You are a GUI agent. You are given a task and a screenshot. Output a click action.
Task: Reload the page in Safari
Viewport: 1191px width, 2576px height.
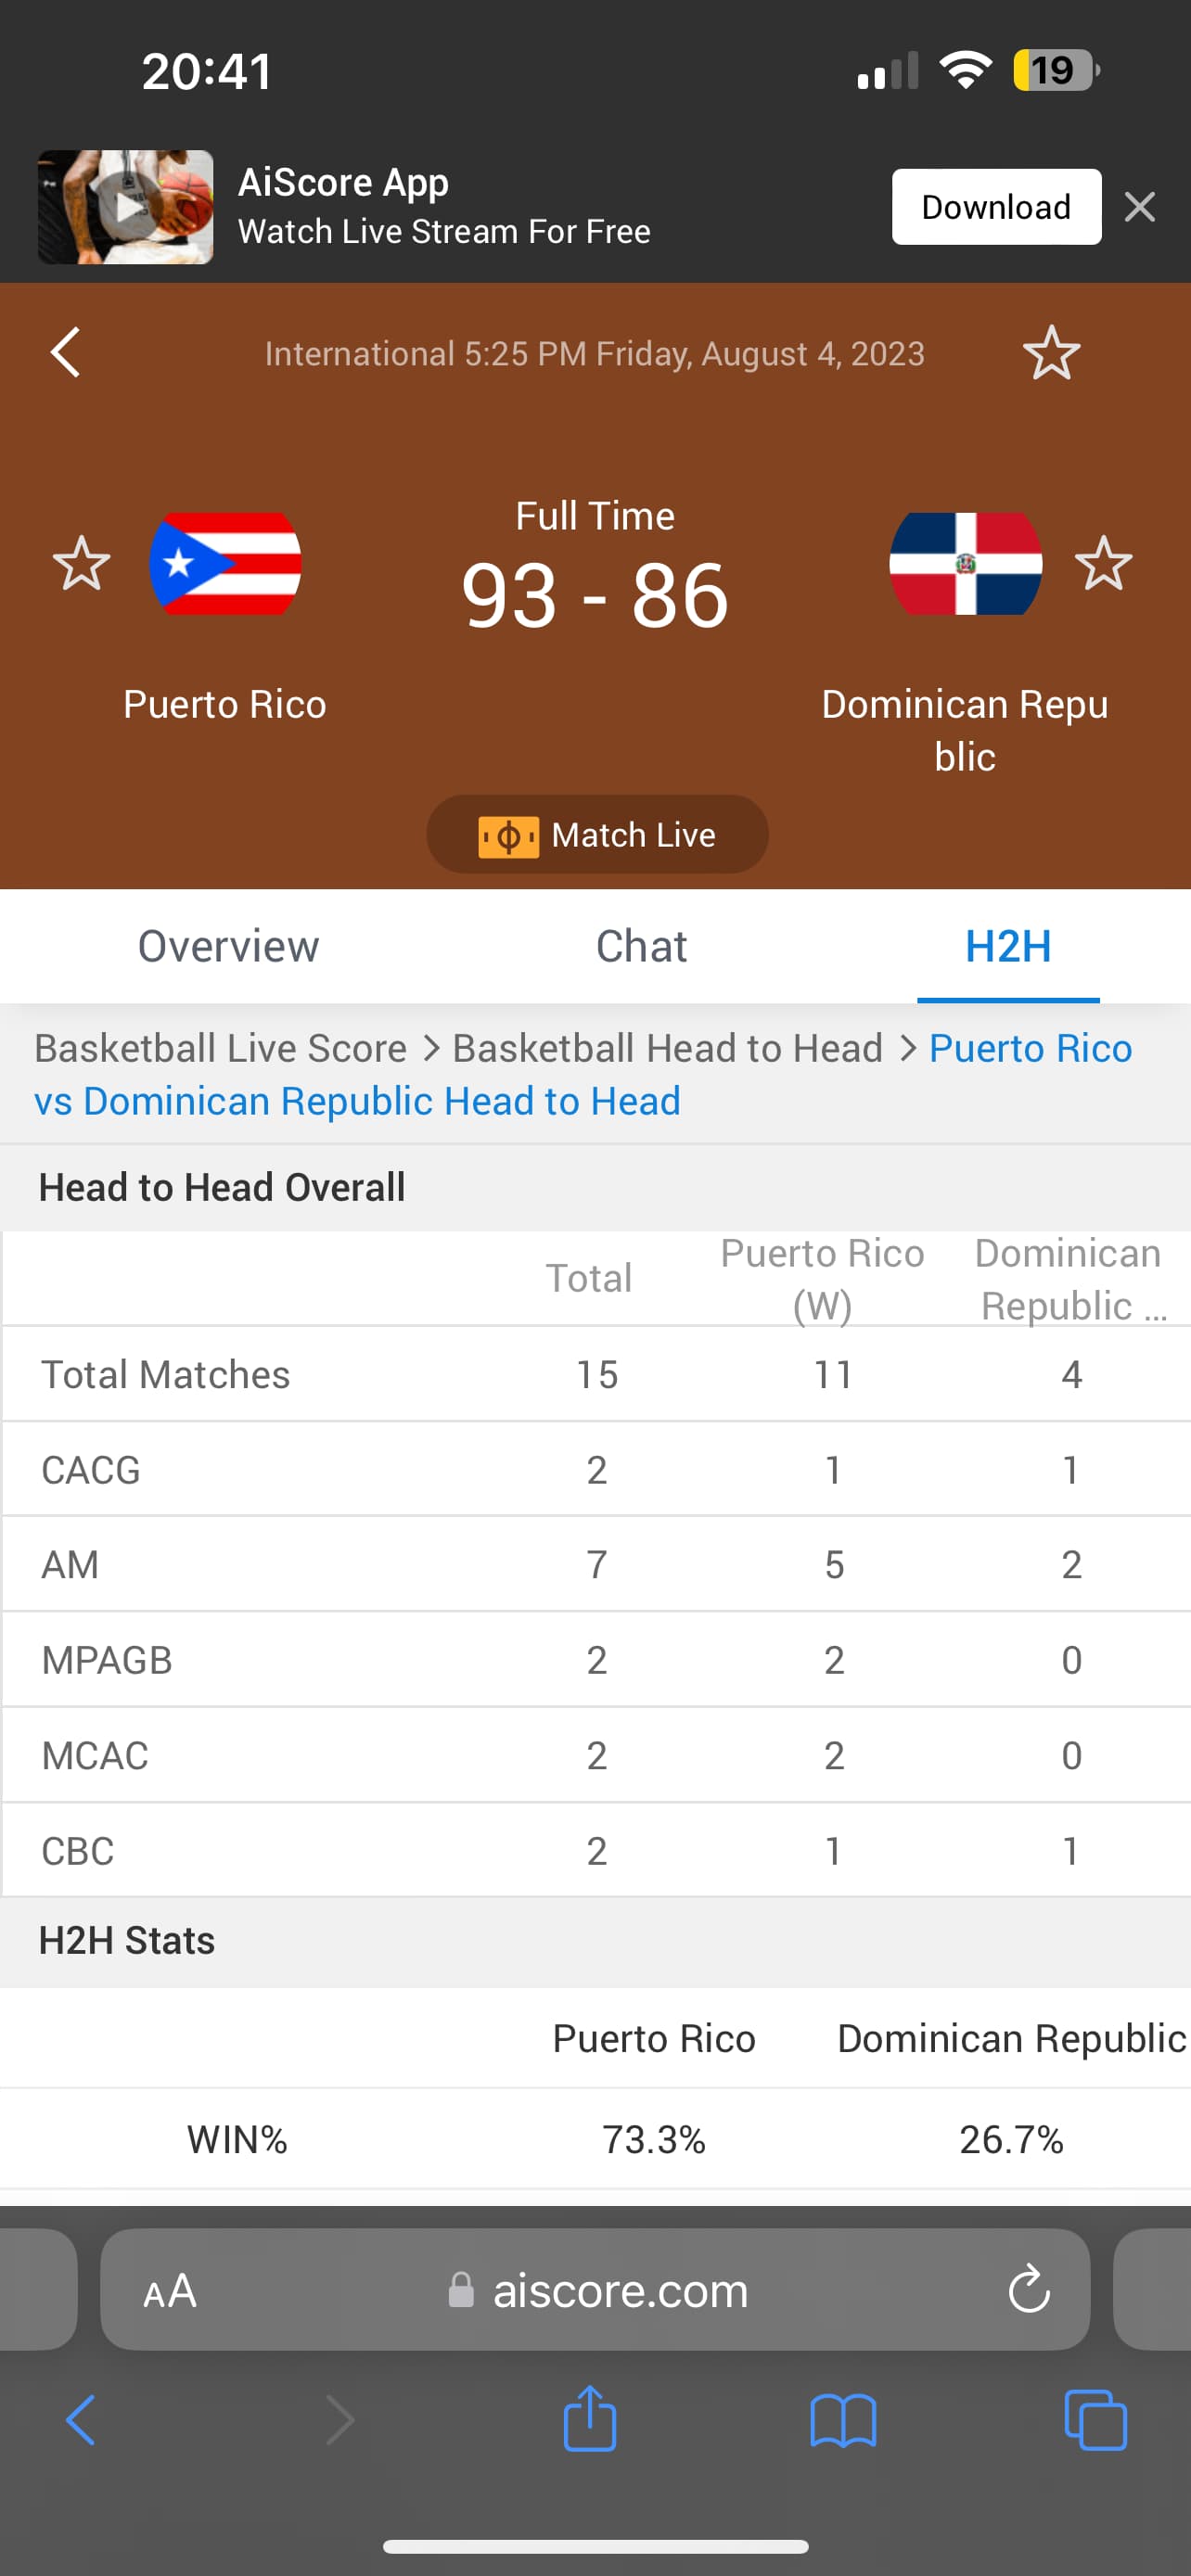[x=1028, y=2290]
